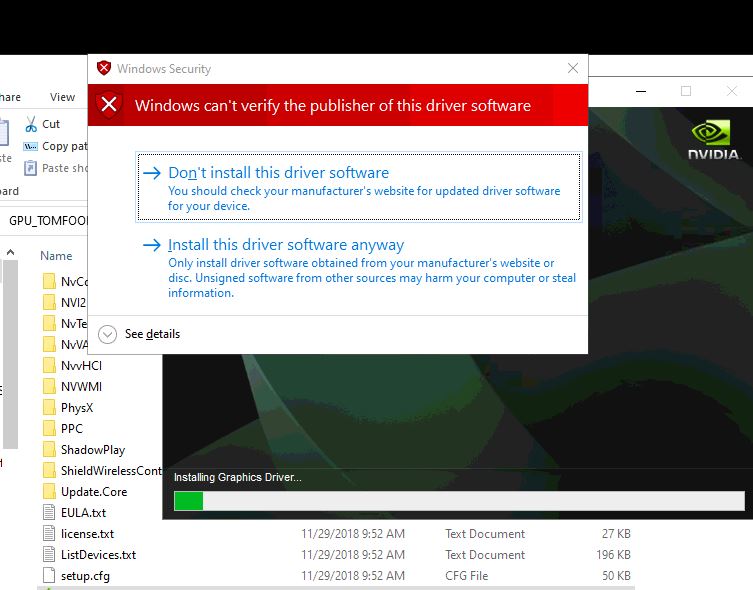Click the Windows Security shield title icon
Image resolution: width=753 pixels, height=590 pixels.
[104, 68]
